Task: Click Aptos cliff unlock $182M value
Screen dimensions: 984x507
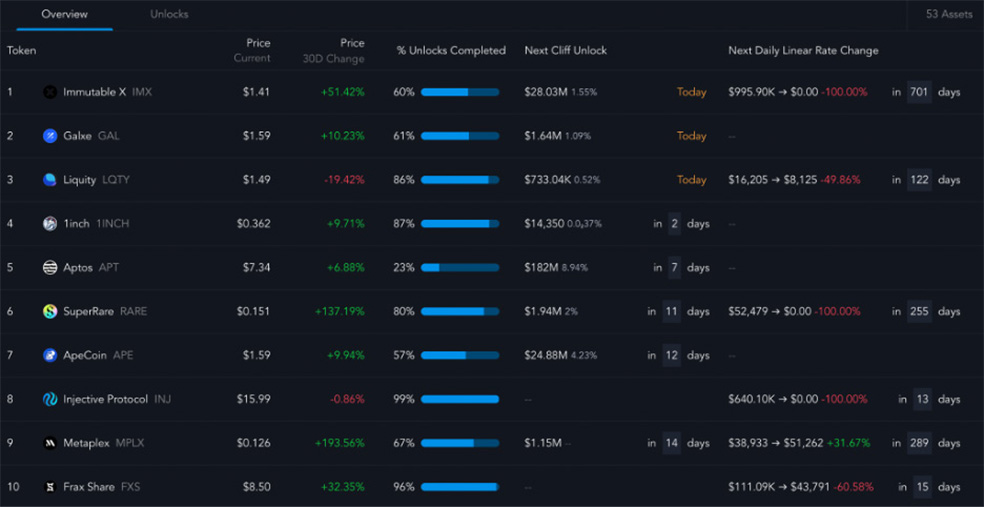Action: point(542,268)
